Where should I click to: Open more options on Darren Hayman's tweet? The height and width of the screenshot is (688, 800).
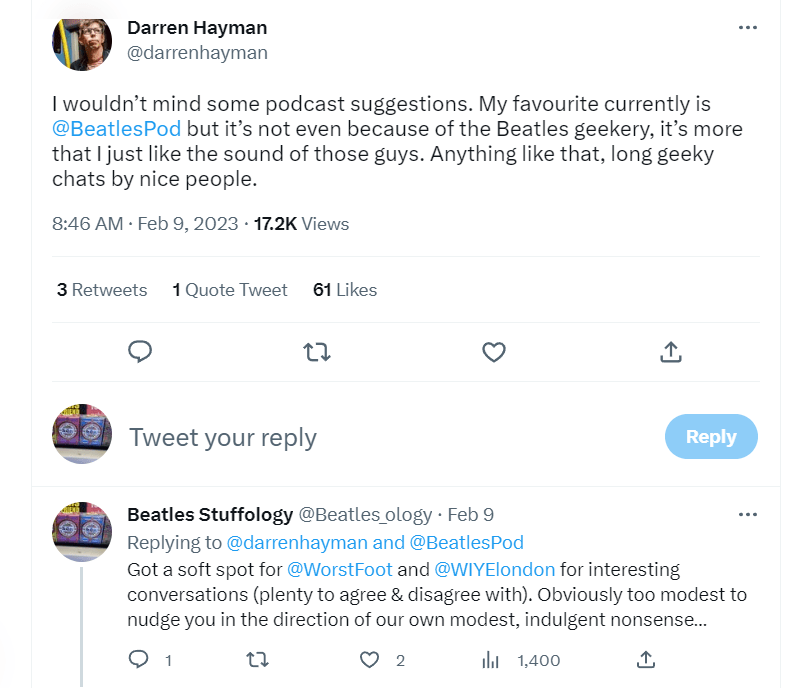747,28
